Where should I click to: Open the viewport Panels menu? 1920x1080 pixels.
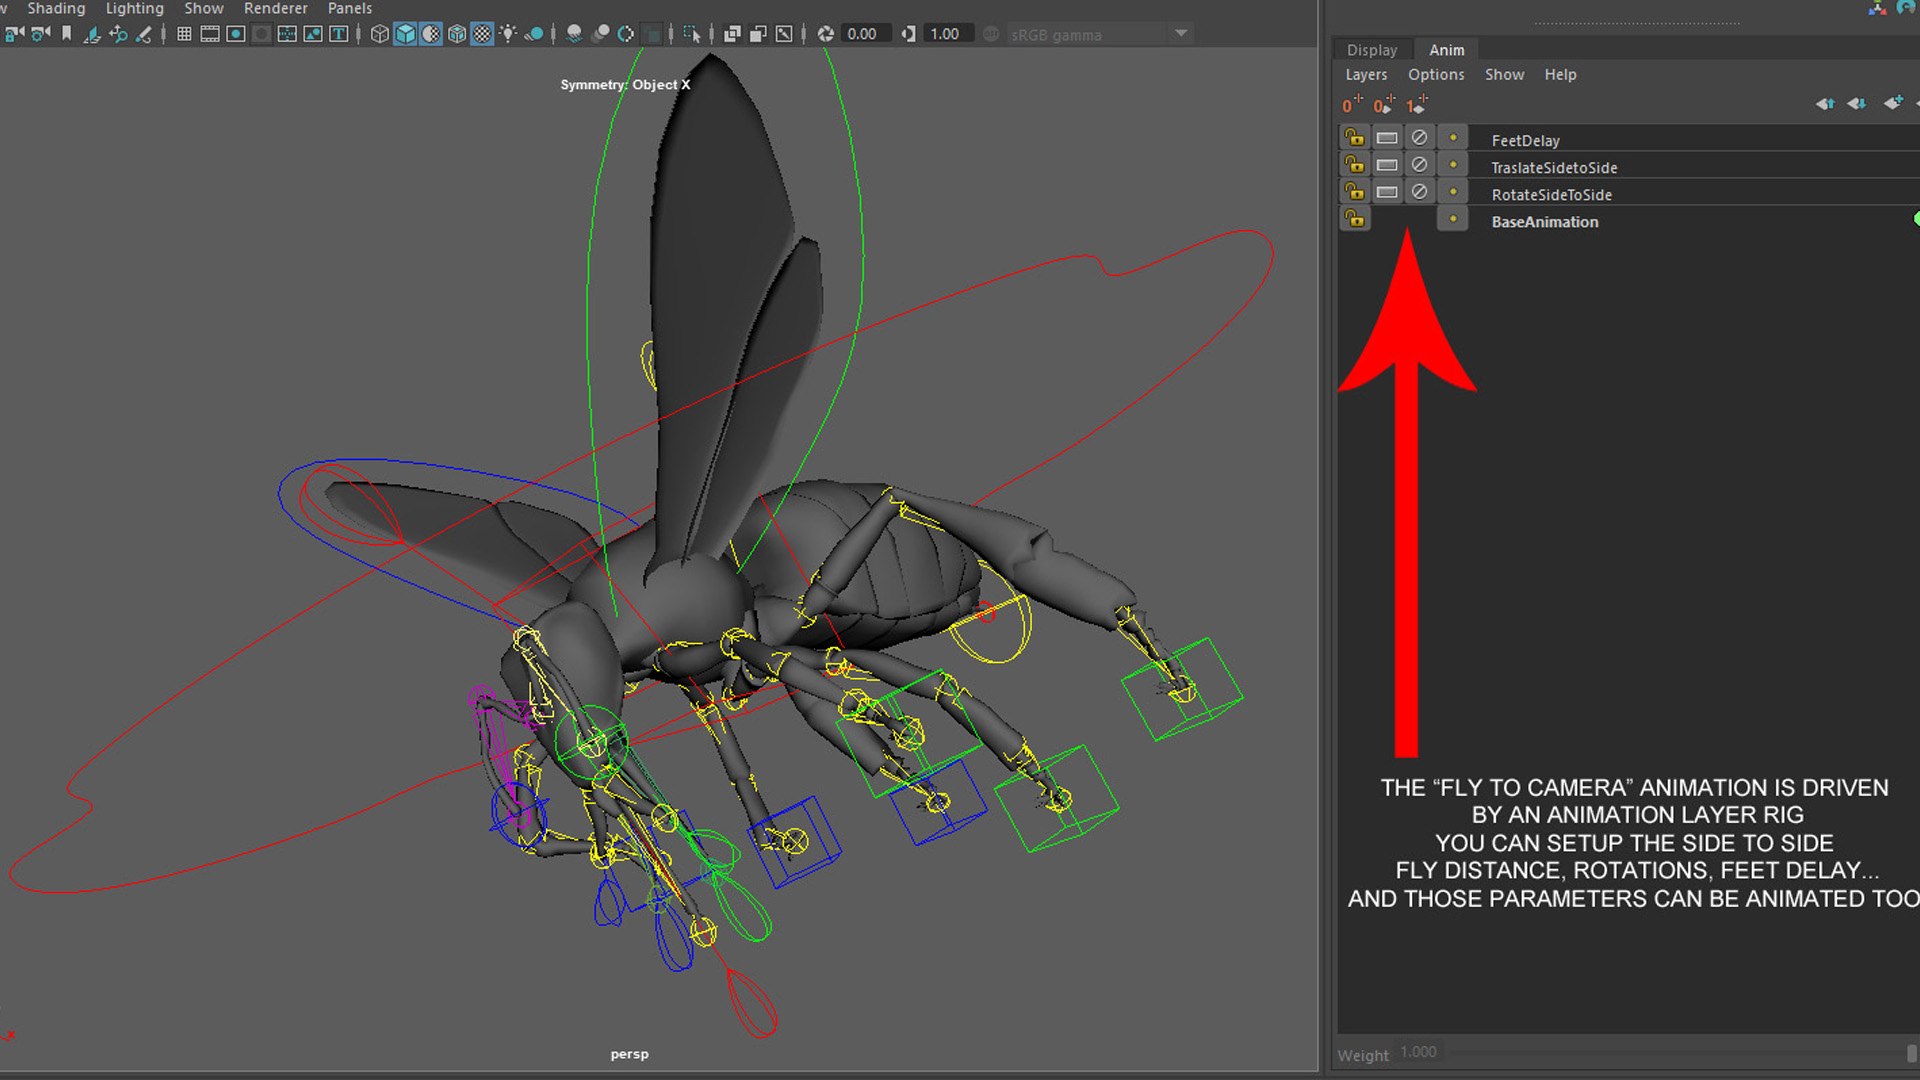click(x=350, y=8)
